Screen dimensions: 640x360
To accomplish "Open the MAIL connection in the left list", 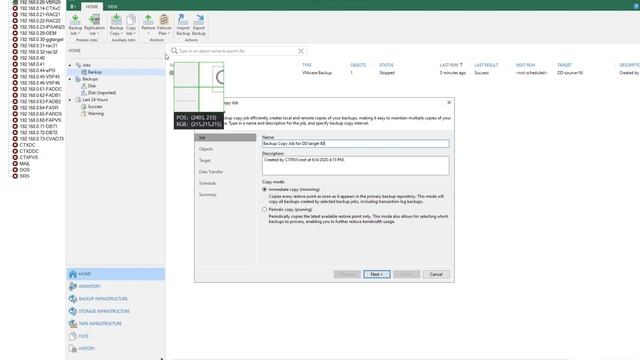I will coord(24,164).
